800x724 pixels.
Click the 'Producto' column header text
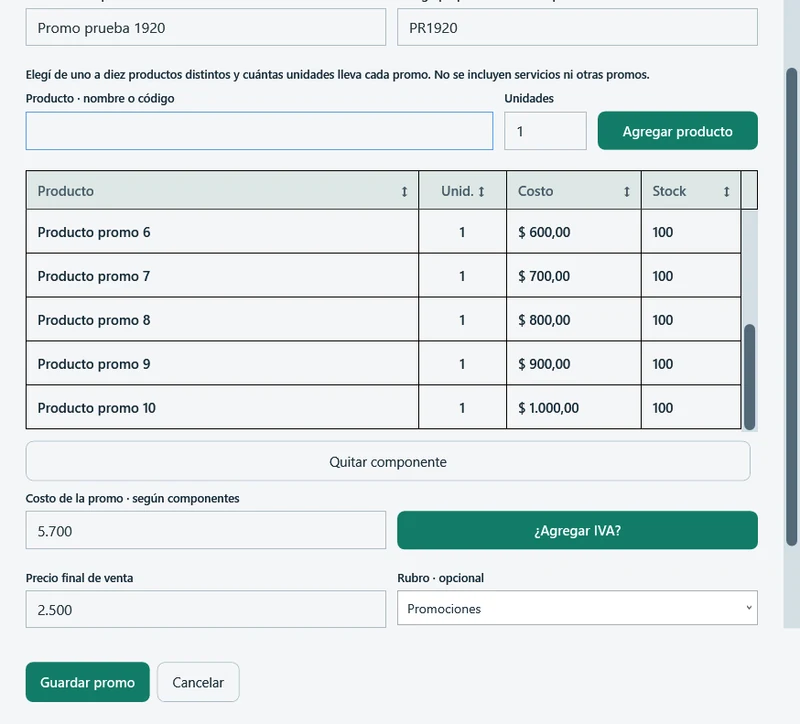click(x=66, y=191)
